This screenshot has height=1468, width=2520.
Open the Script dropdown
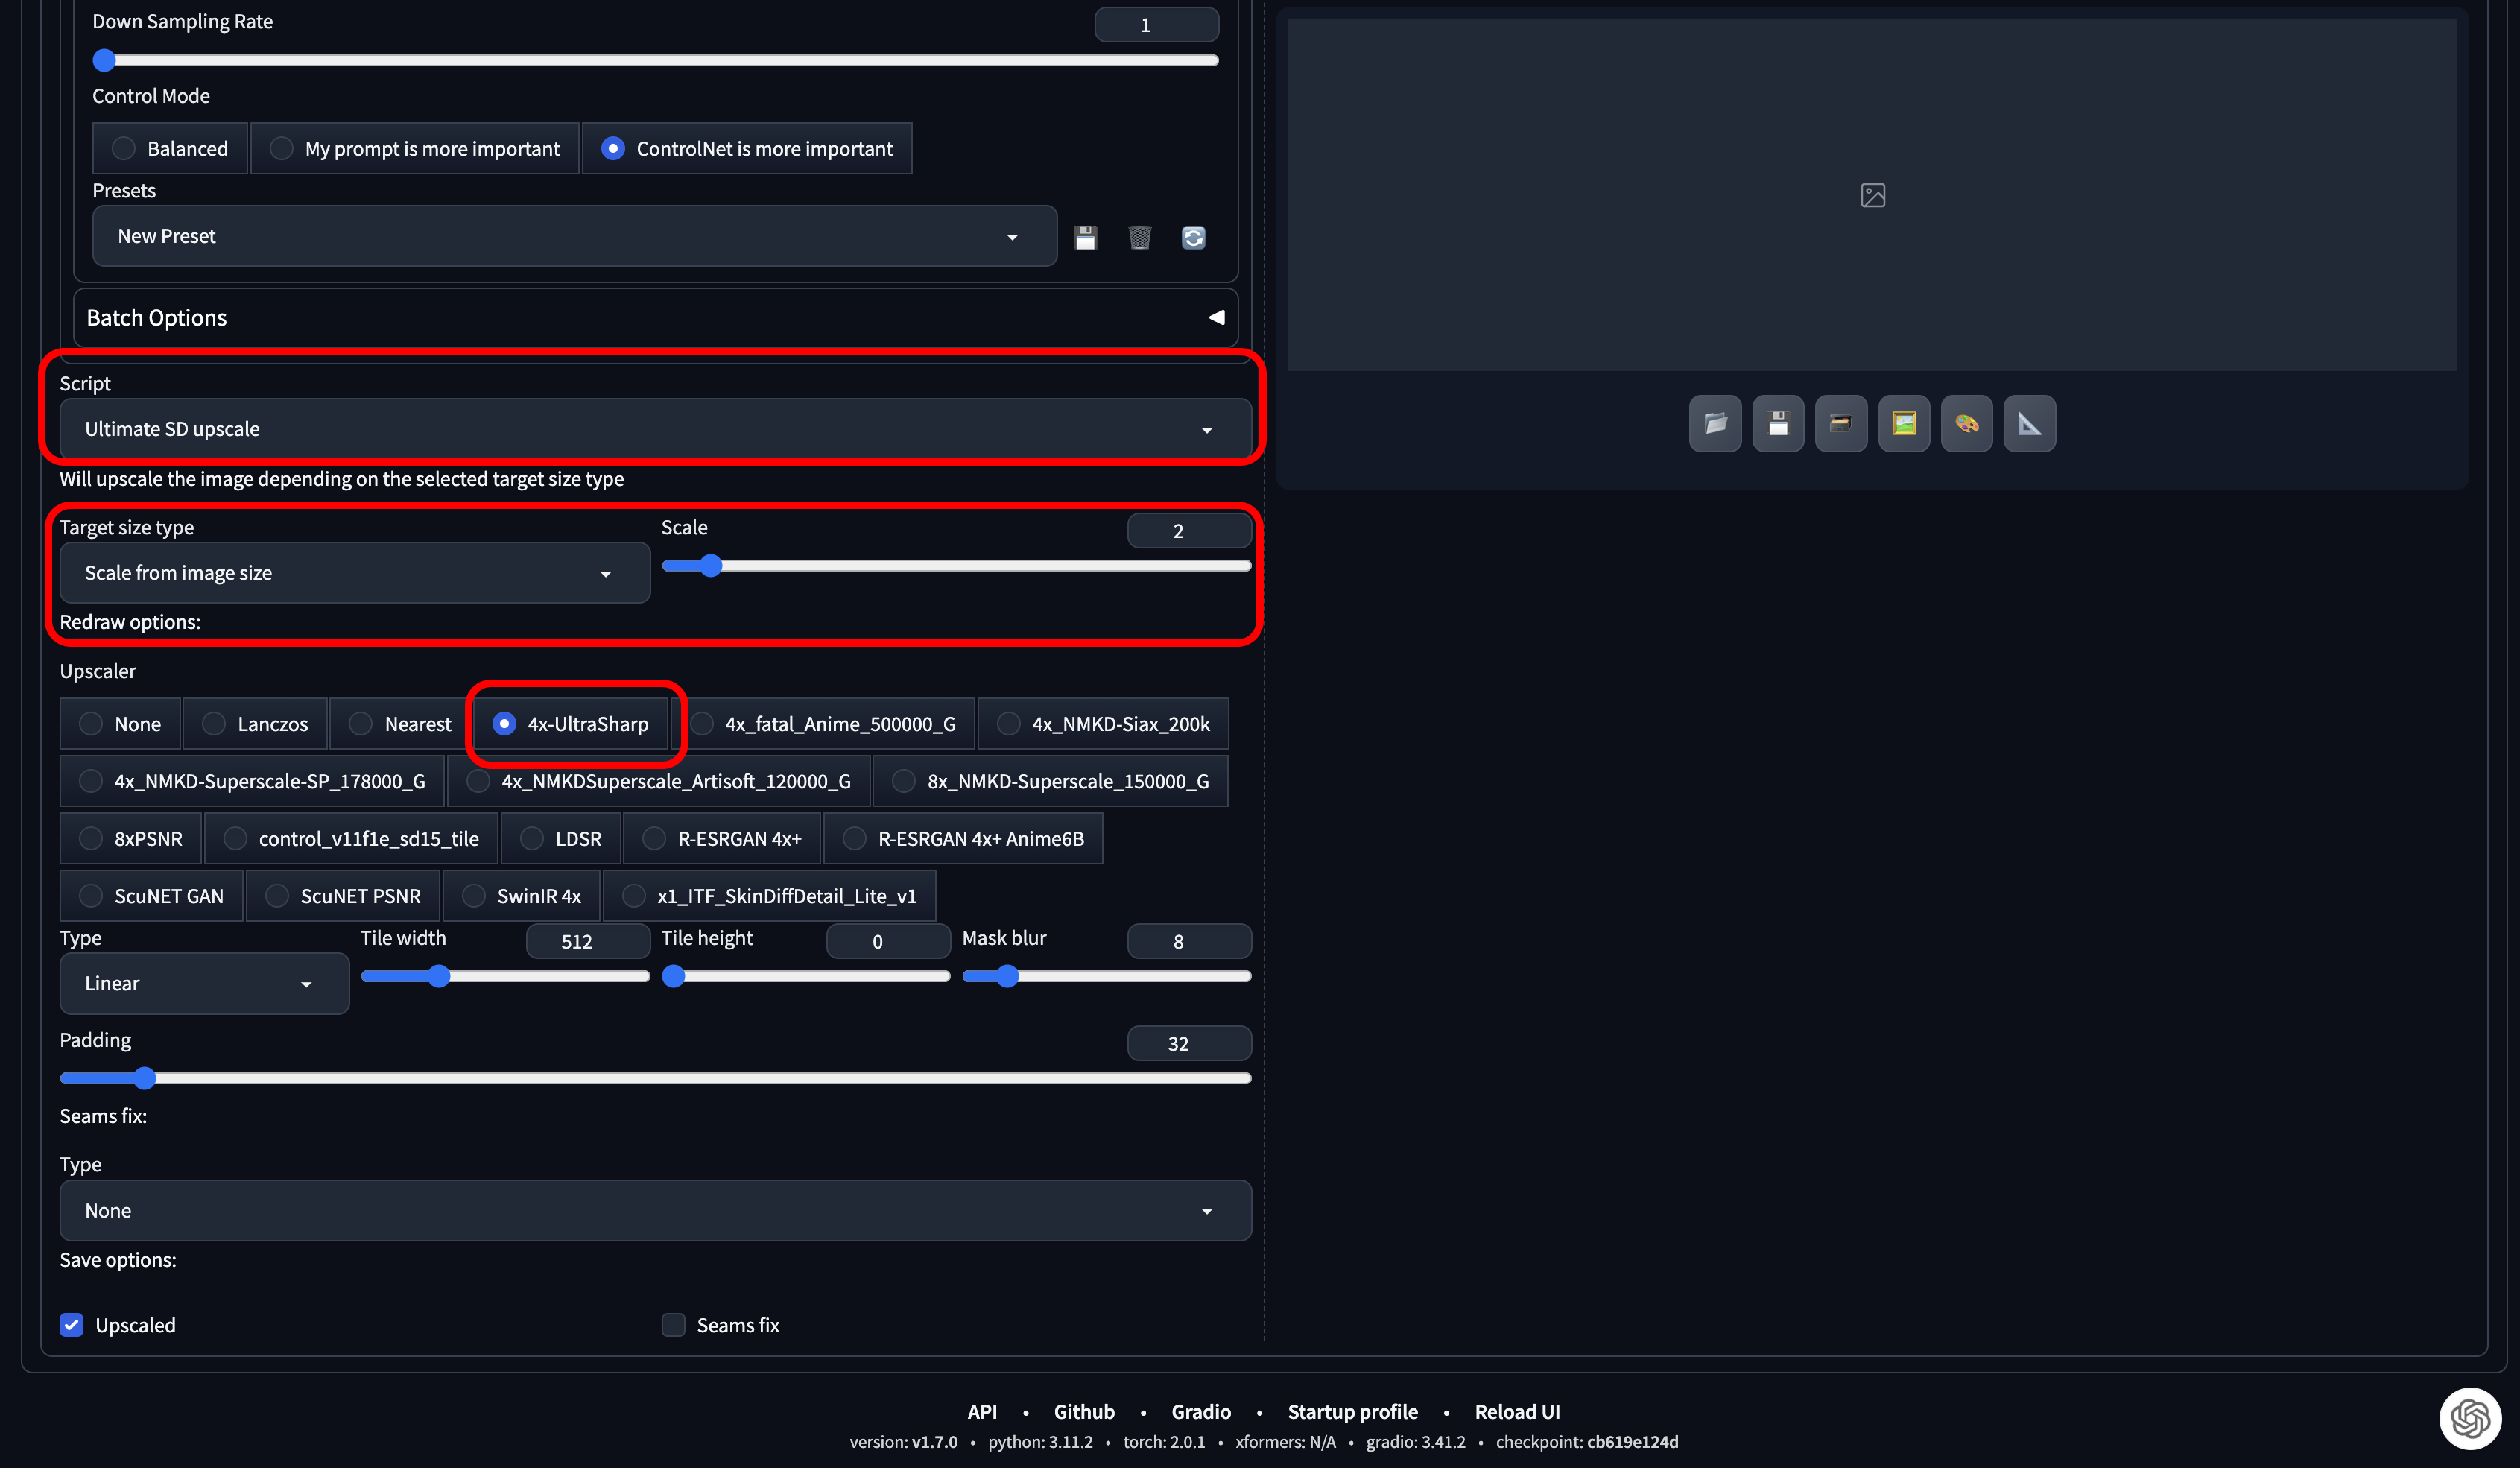tap(655, 429)
